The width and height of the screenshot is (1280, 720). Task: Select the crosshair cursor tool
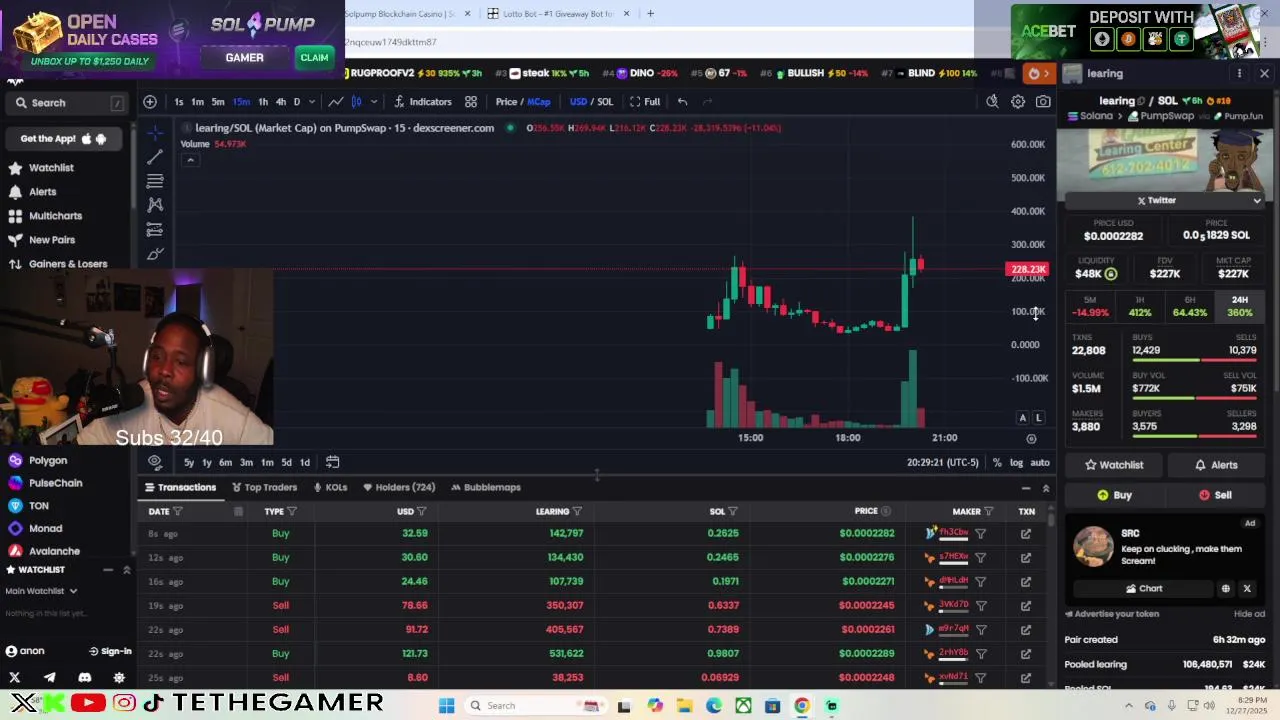tap(155, 133)
